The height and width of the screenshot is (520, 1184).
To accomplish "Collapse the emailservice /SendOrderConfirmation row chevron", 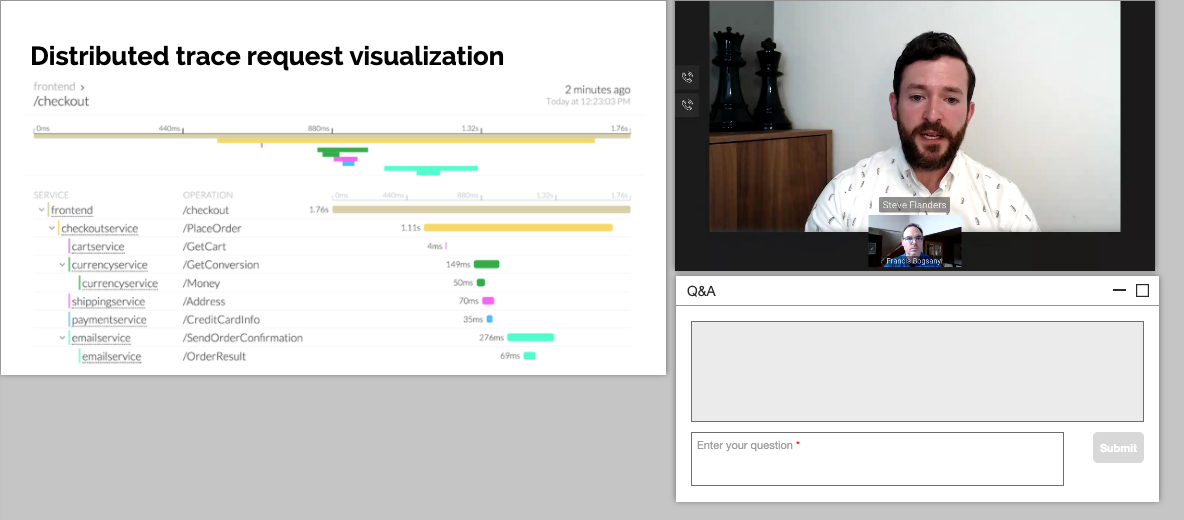I will (x=62, y=338).
